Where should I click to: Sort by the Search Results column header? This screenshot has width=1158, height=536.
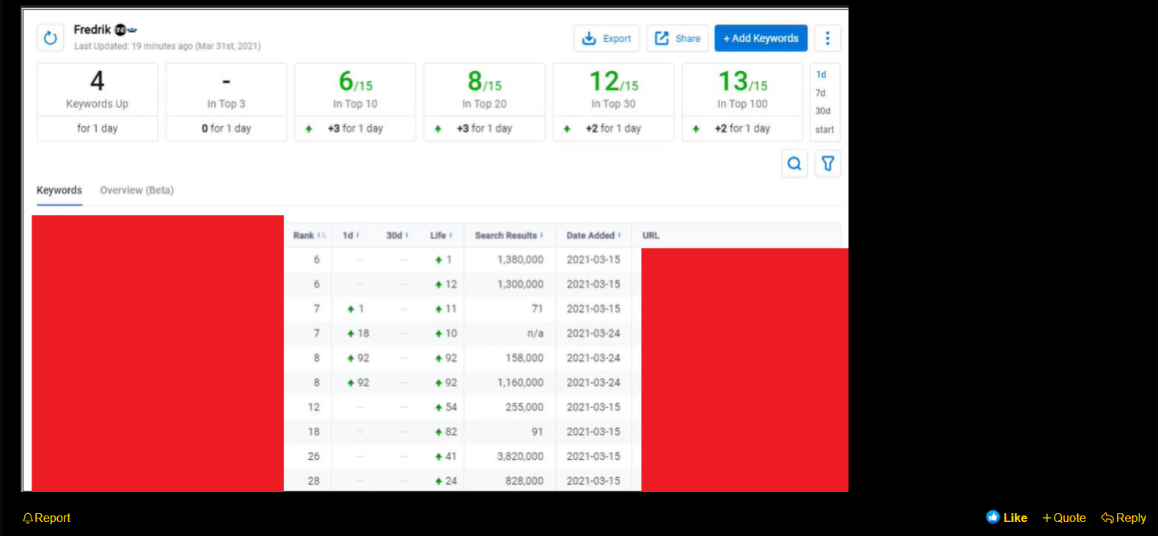509,236
